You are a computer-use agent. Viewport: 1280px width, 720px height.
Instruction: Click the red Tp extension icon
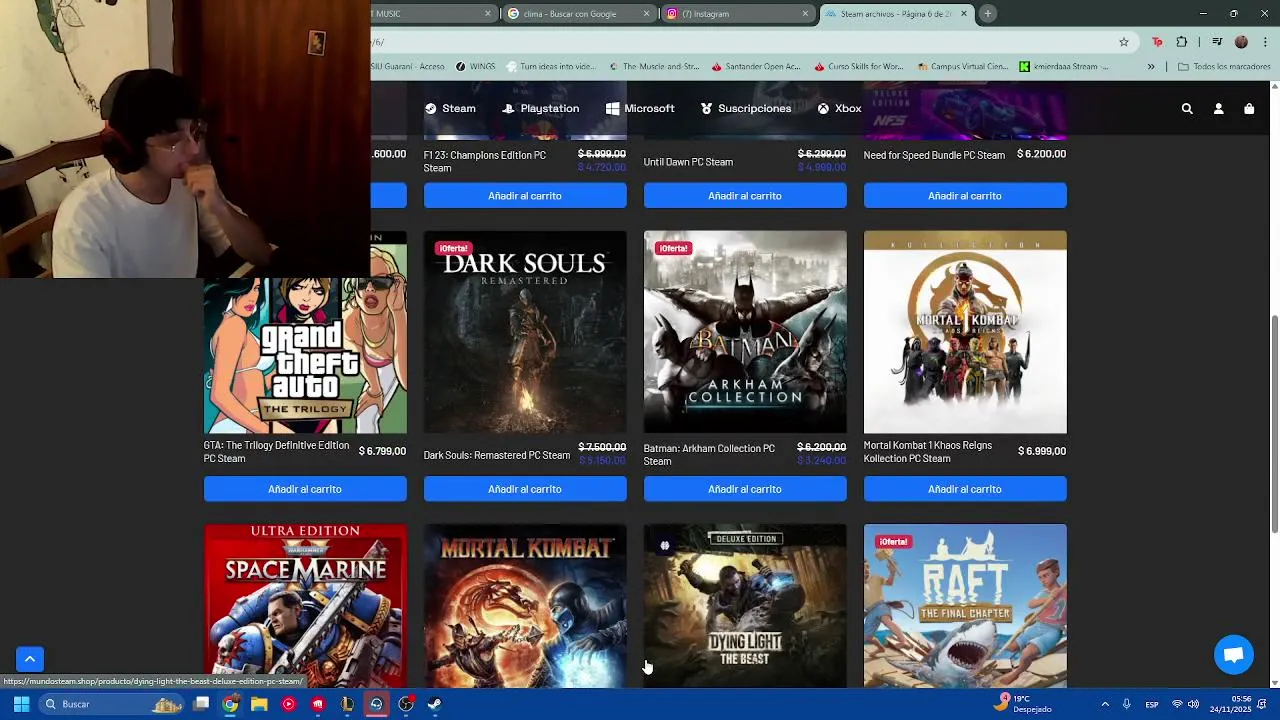(1157, 42)
